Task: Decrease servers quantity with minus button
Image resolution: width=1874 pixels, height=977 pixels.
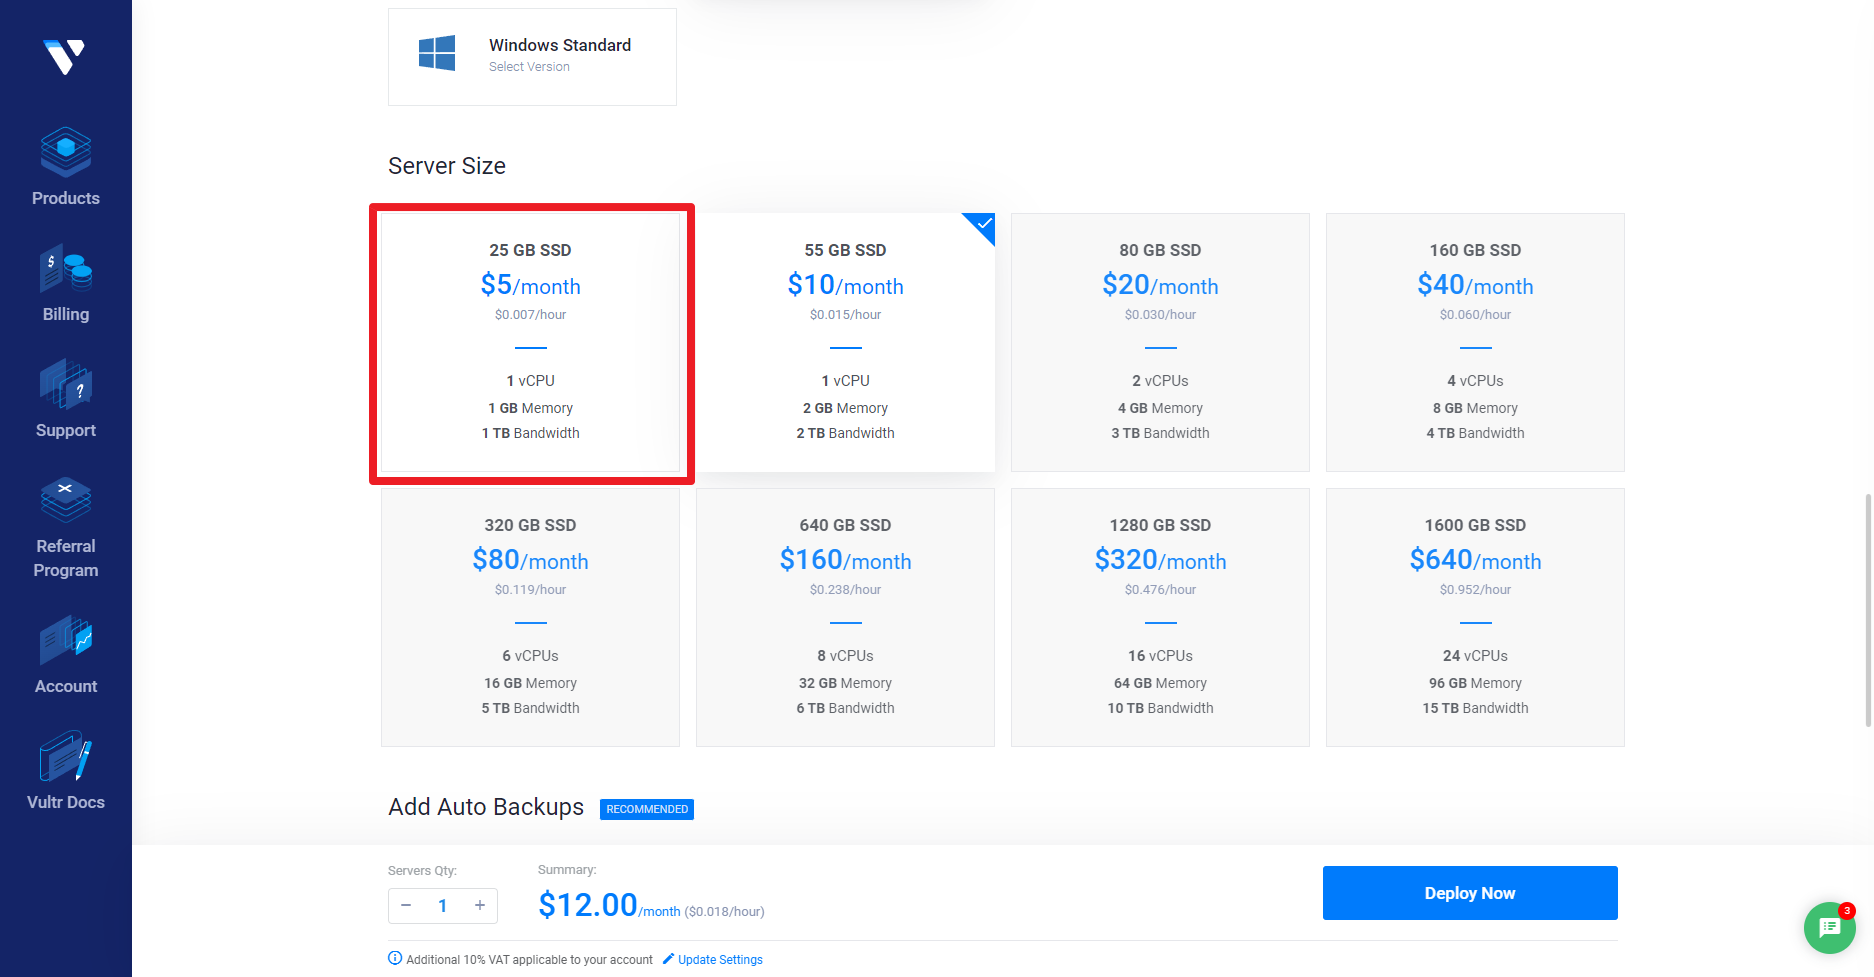Action: point(406,905)
